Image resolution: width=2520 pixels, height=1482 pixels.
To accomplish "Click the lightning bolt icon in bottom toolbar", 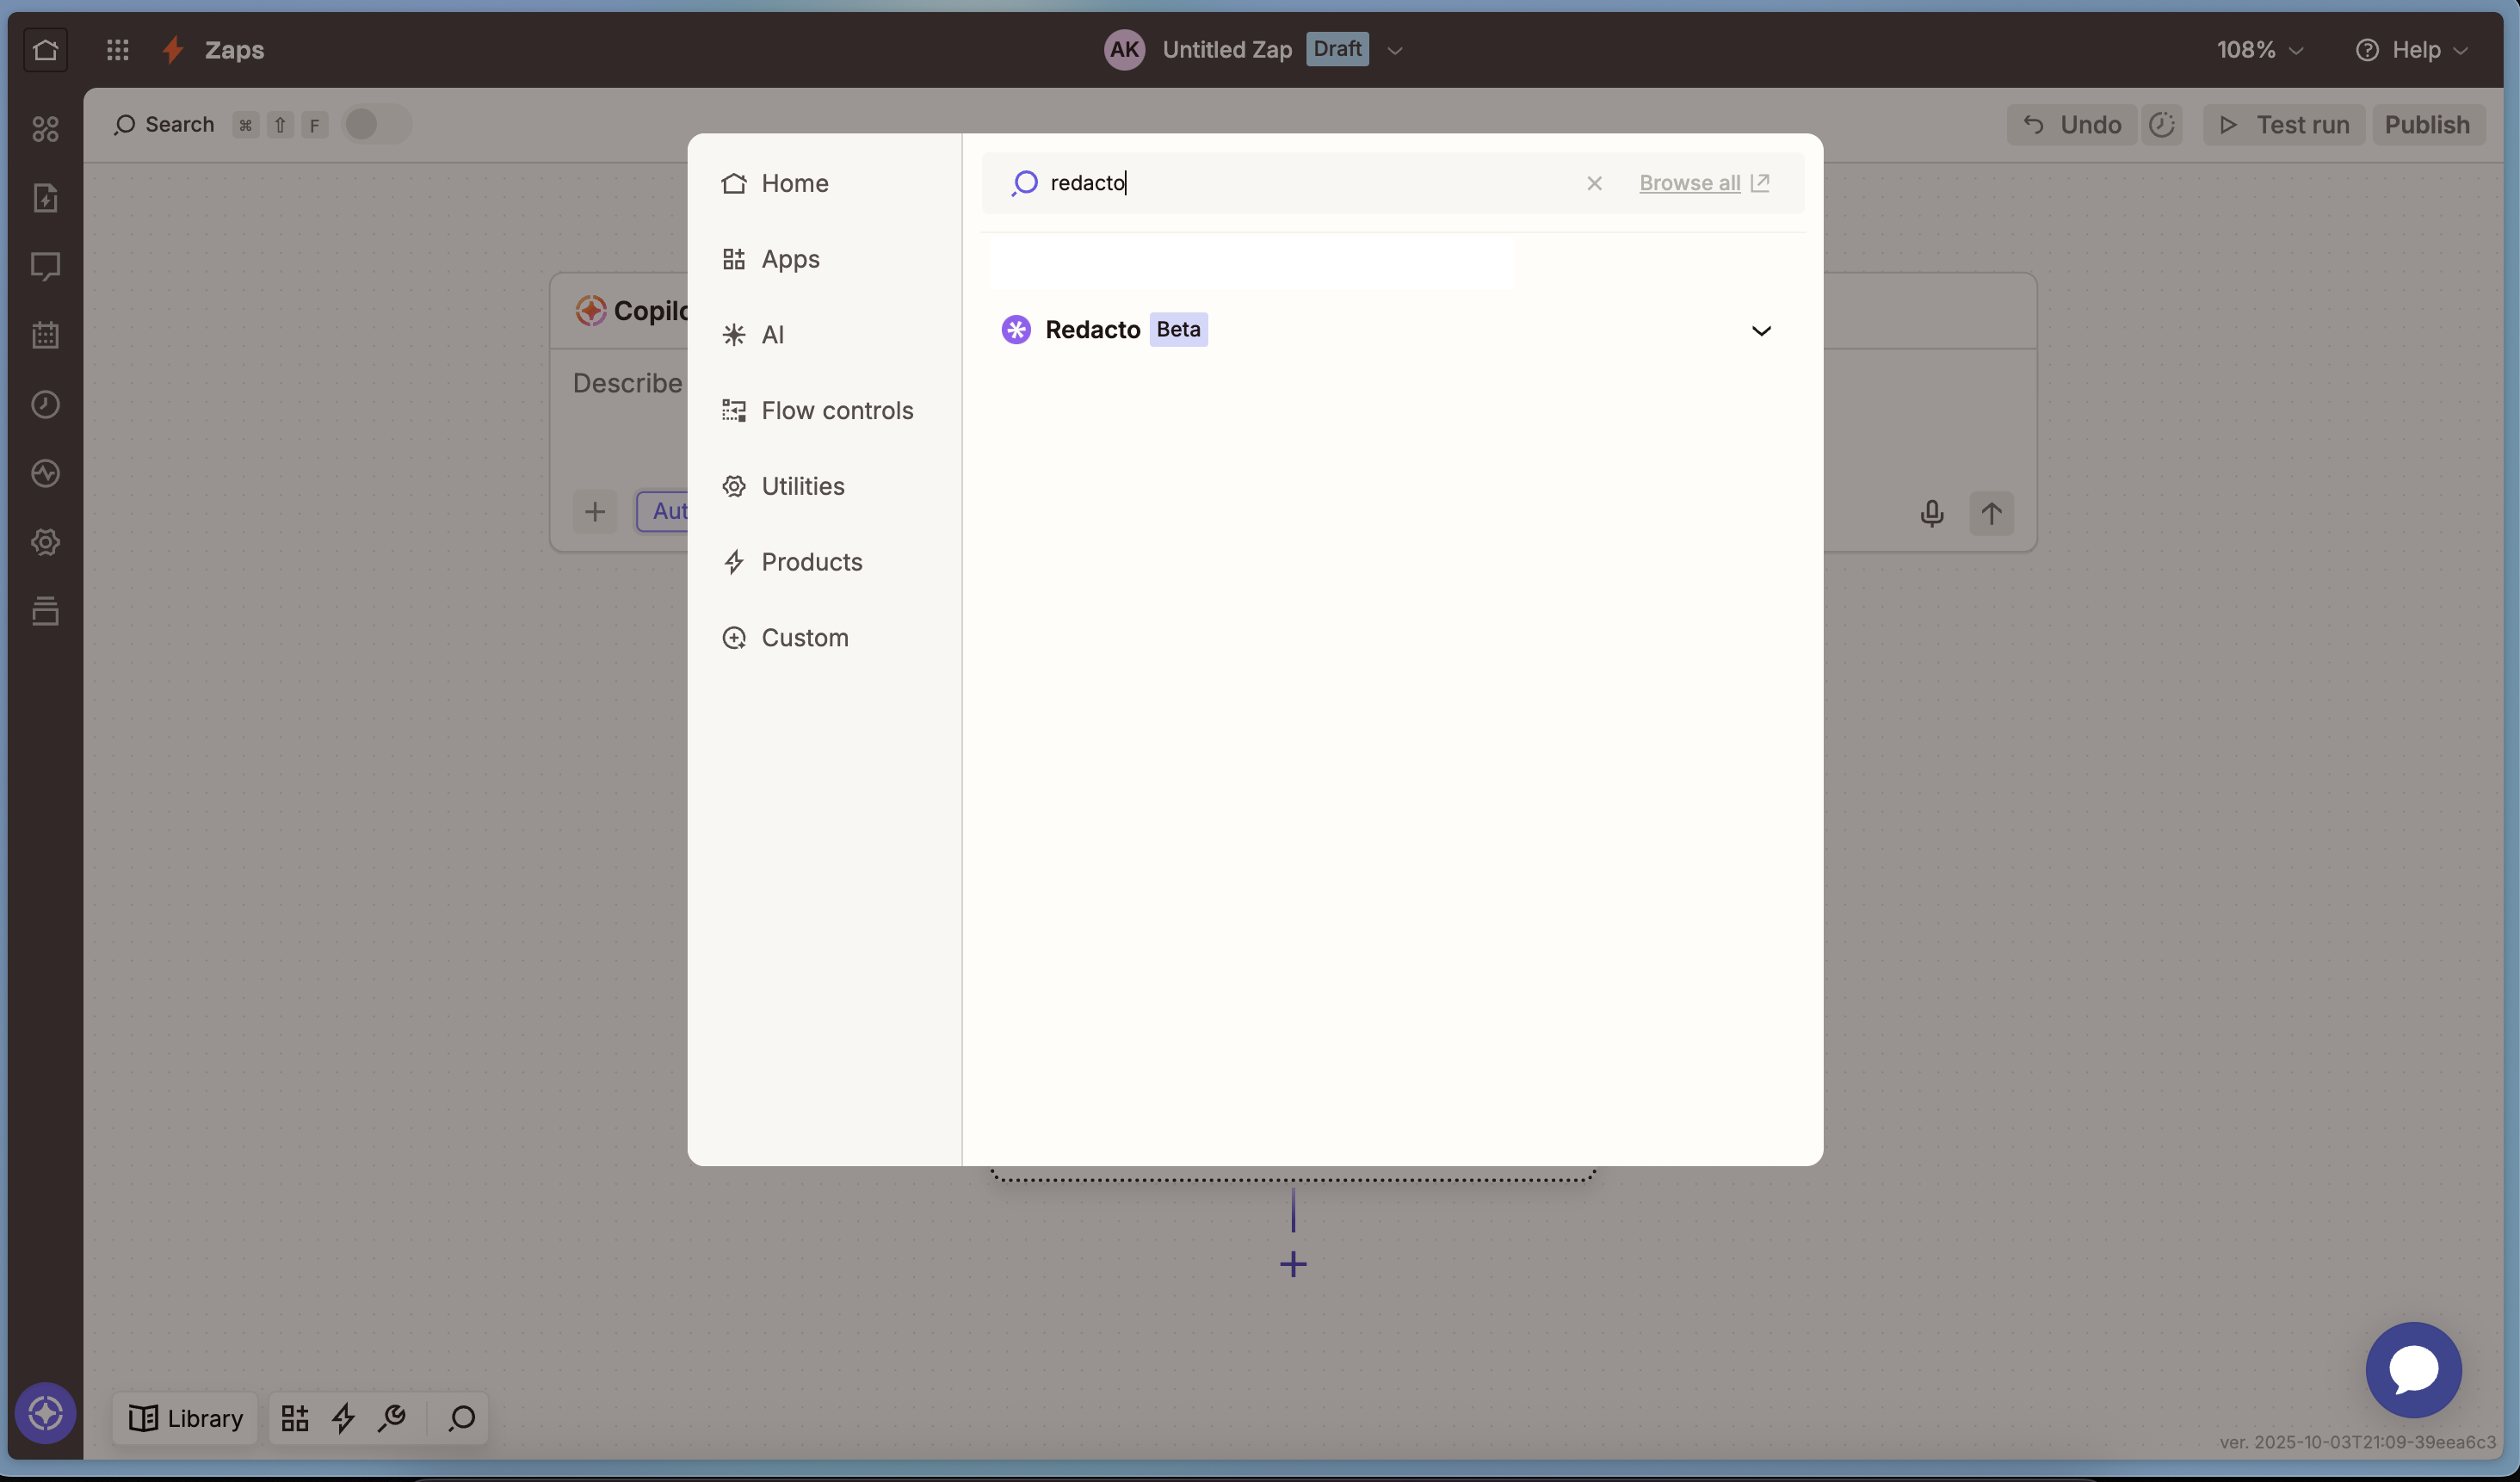I will (x=343, y=1417).
